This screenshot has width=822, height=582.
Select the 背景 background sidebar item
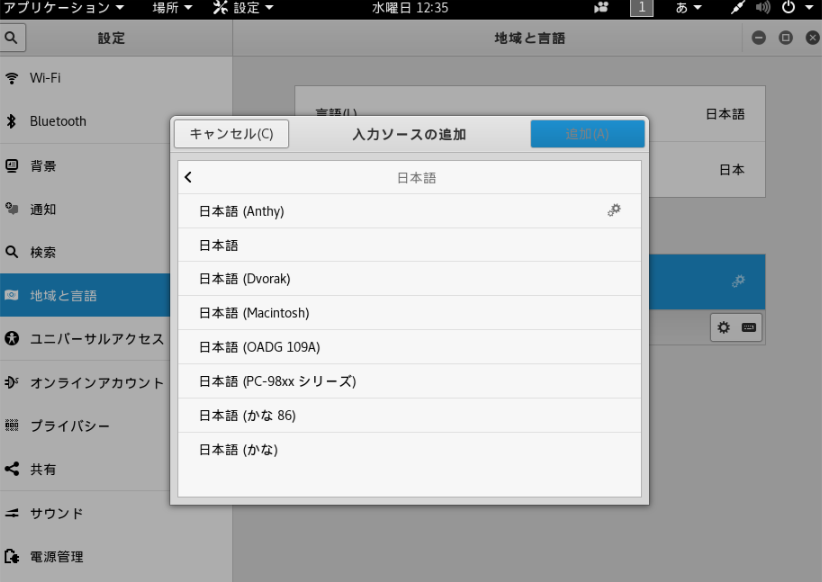coord(116,166)
